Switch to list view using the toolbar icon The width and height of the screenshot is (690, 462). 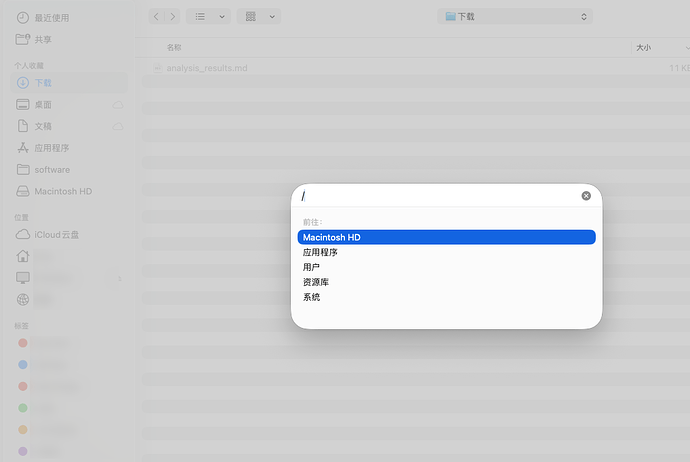[200, 17]
